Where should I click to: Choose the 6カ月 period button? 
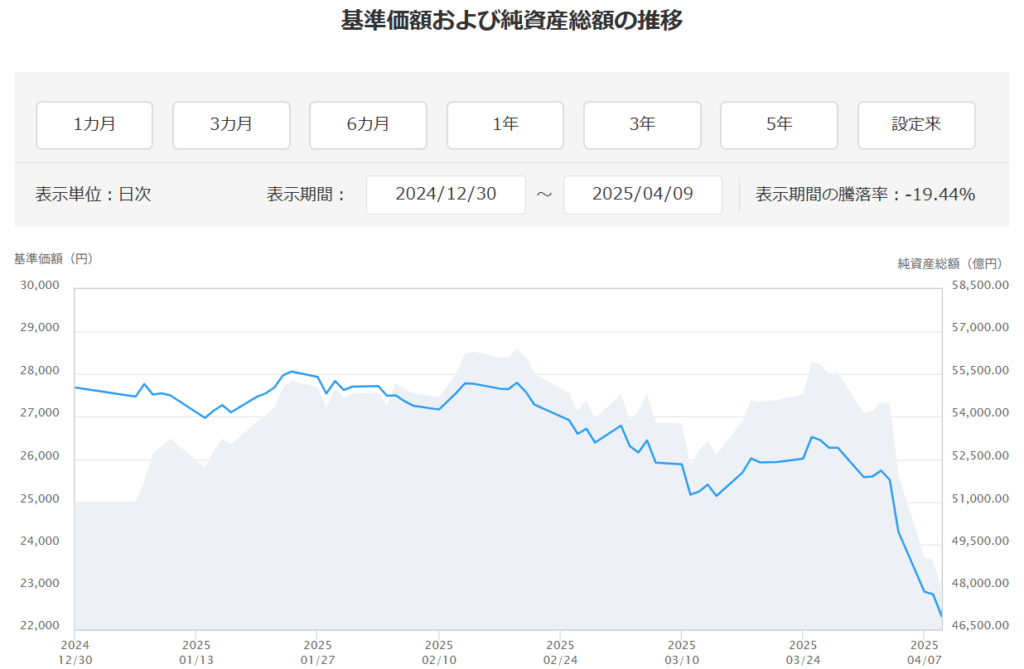click(x=368, y=125)
